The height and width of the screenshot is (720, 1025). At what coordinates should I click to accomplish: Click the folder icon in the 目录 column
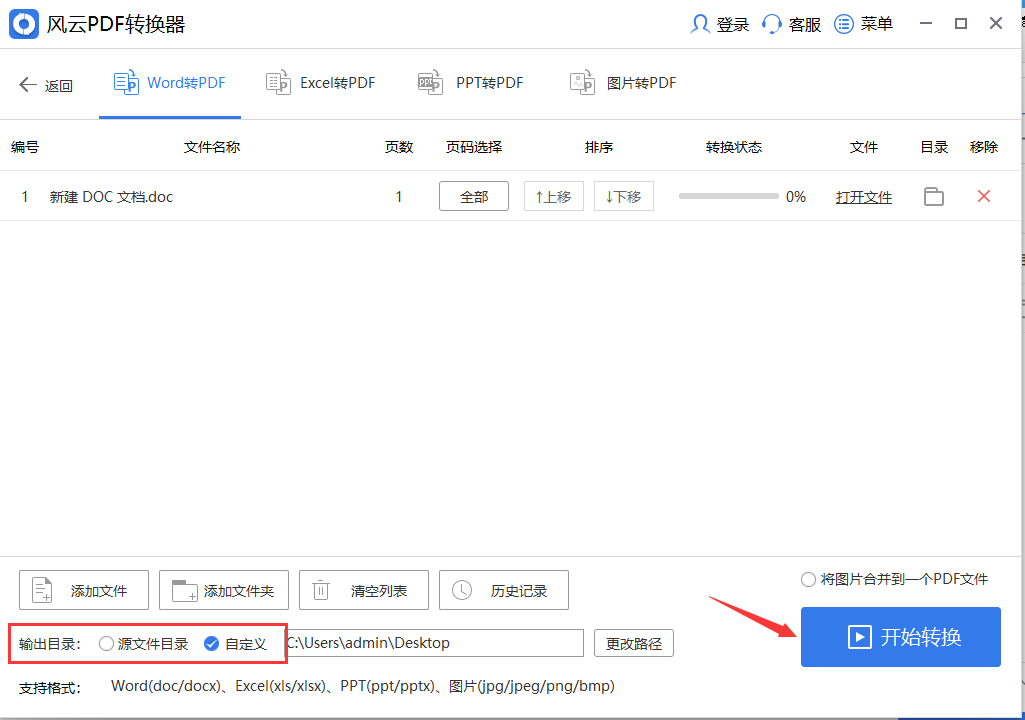933,196
